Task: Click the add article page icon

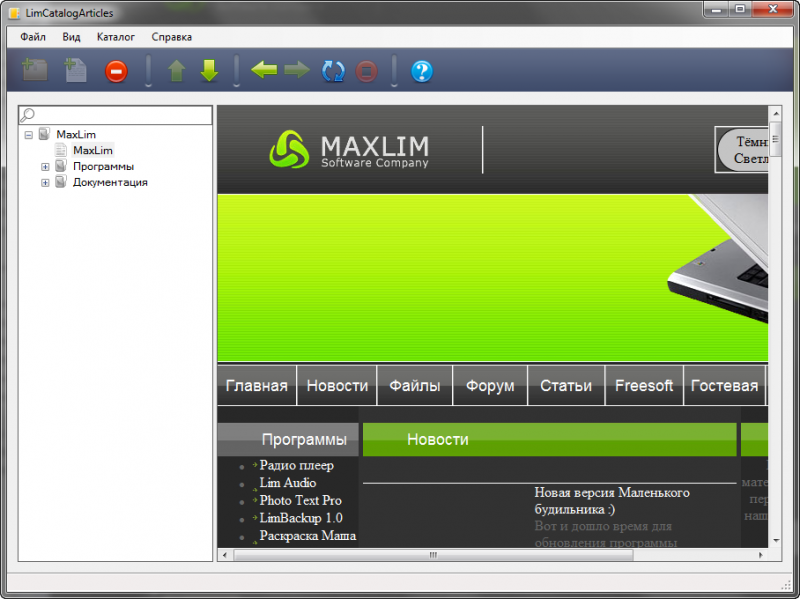Action: (x=76, y=70)
